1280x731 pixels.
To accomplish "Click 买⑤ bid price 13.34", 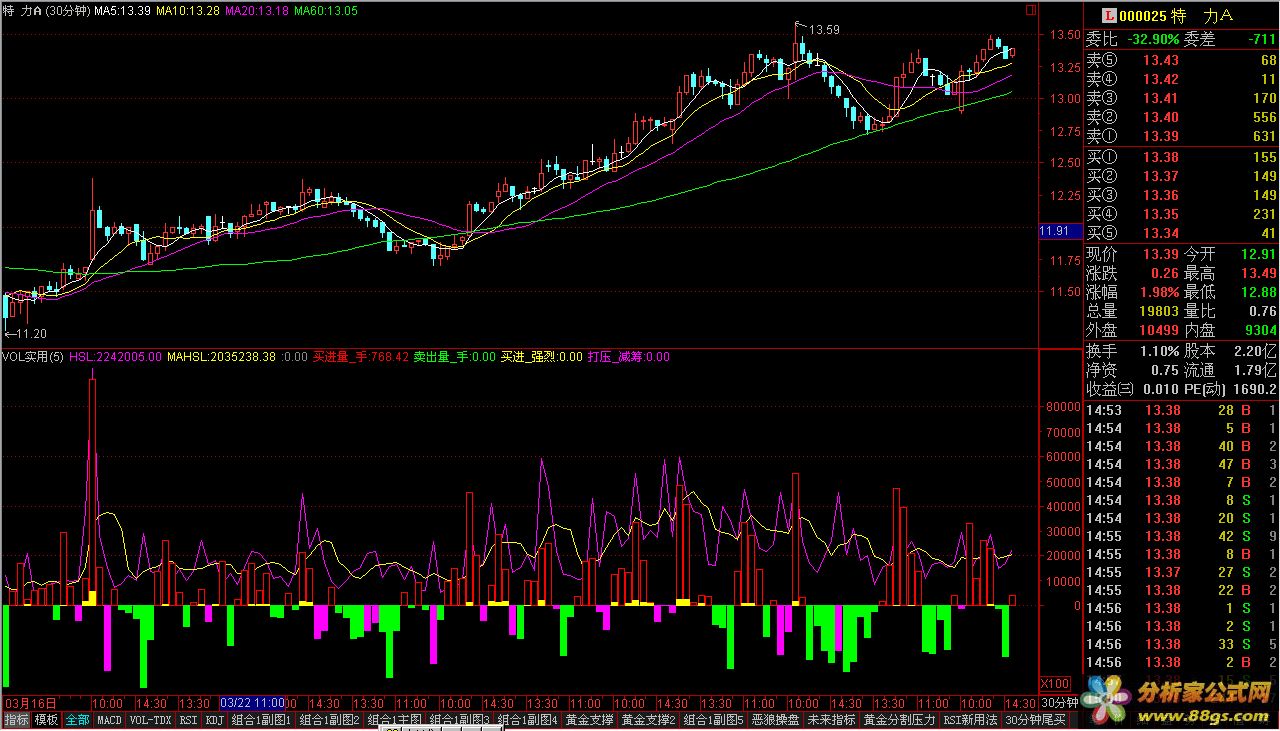I will 1161,233.
